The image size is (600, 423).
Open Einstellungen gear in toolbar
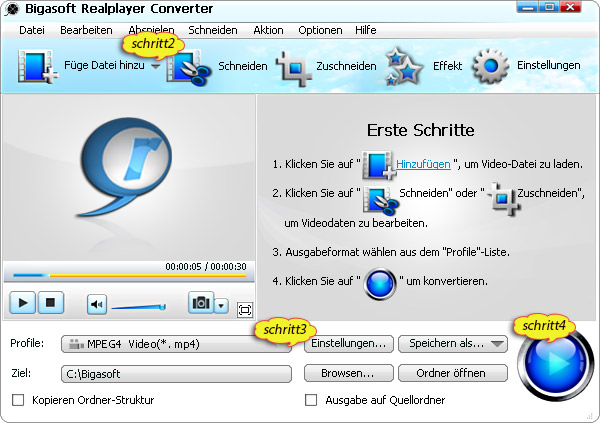(x=491, y=66)
